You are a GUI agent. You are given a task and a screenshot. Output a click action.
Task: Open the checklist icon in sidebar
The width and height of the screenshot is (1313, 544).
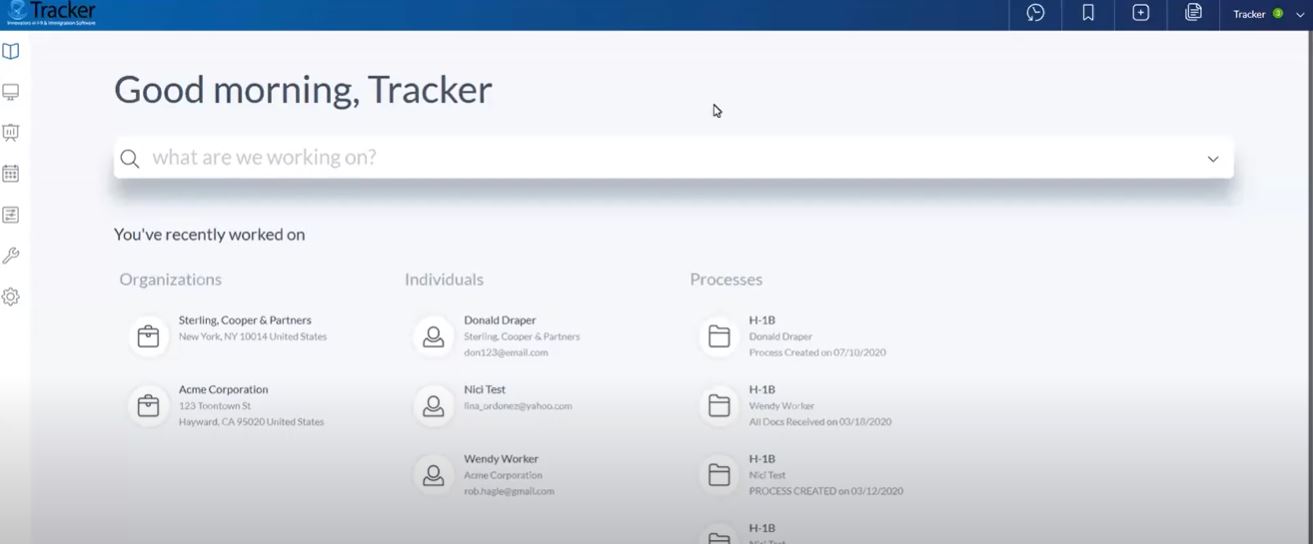tap(11, 215)
